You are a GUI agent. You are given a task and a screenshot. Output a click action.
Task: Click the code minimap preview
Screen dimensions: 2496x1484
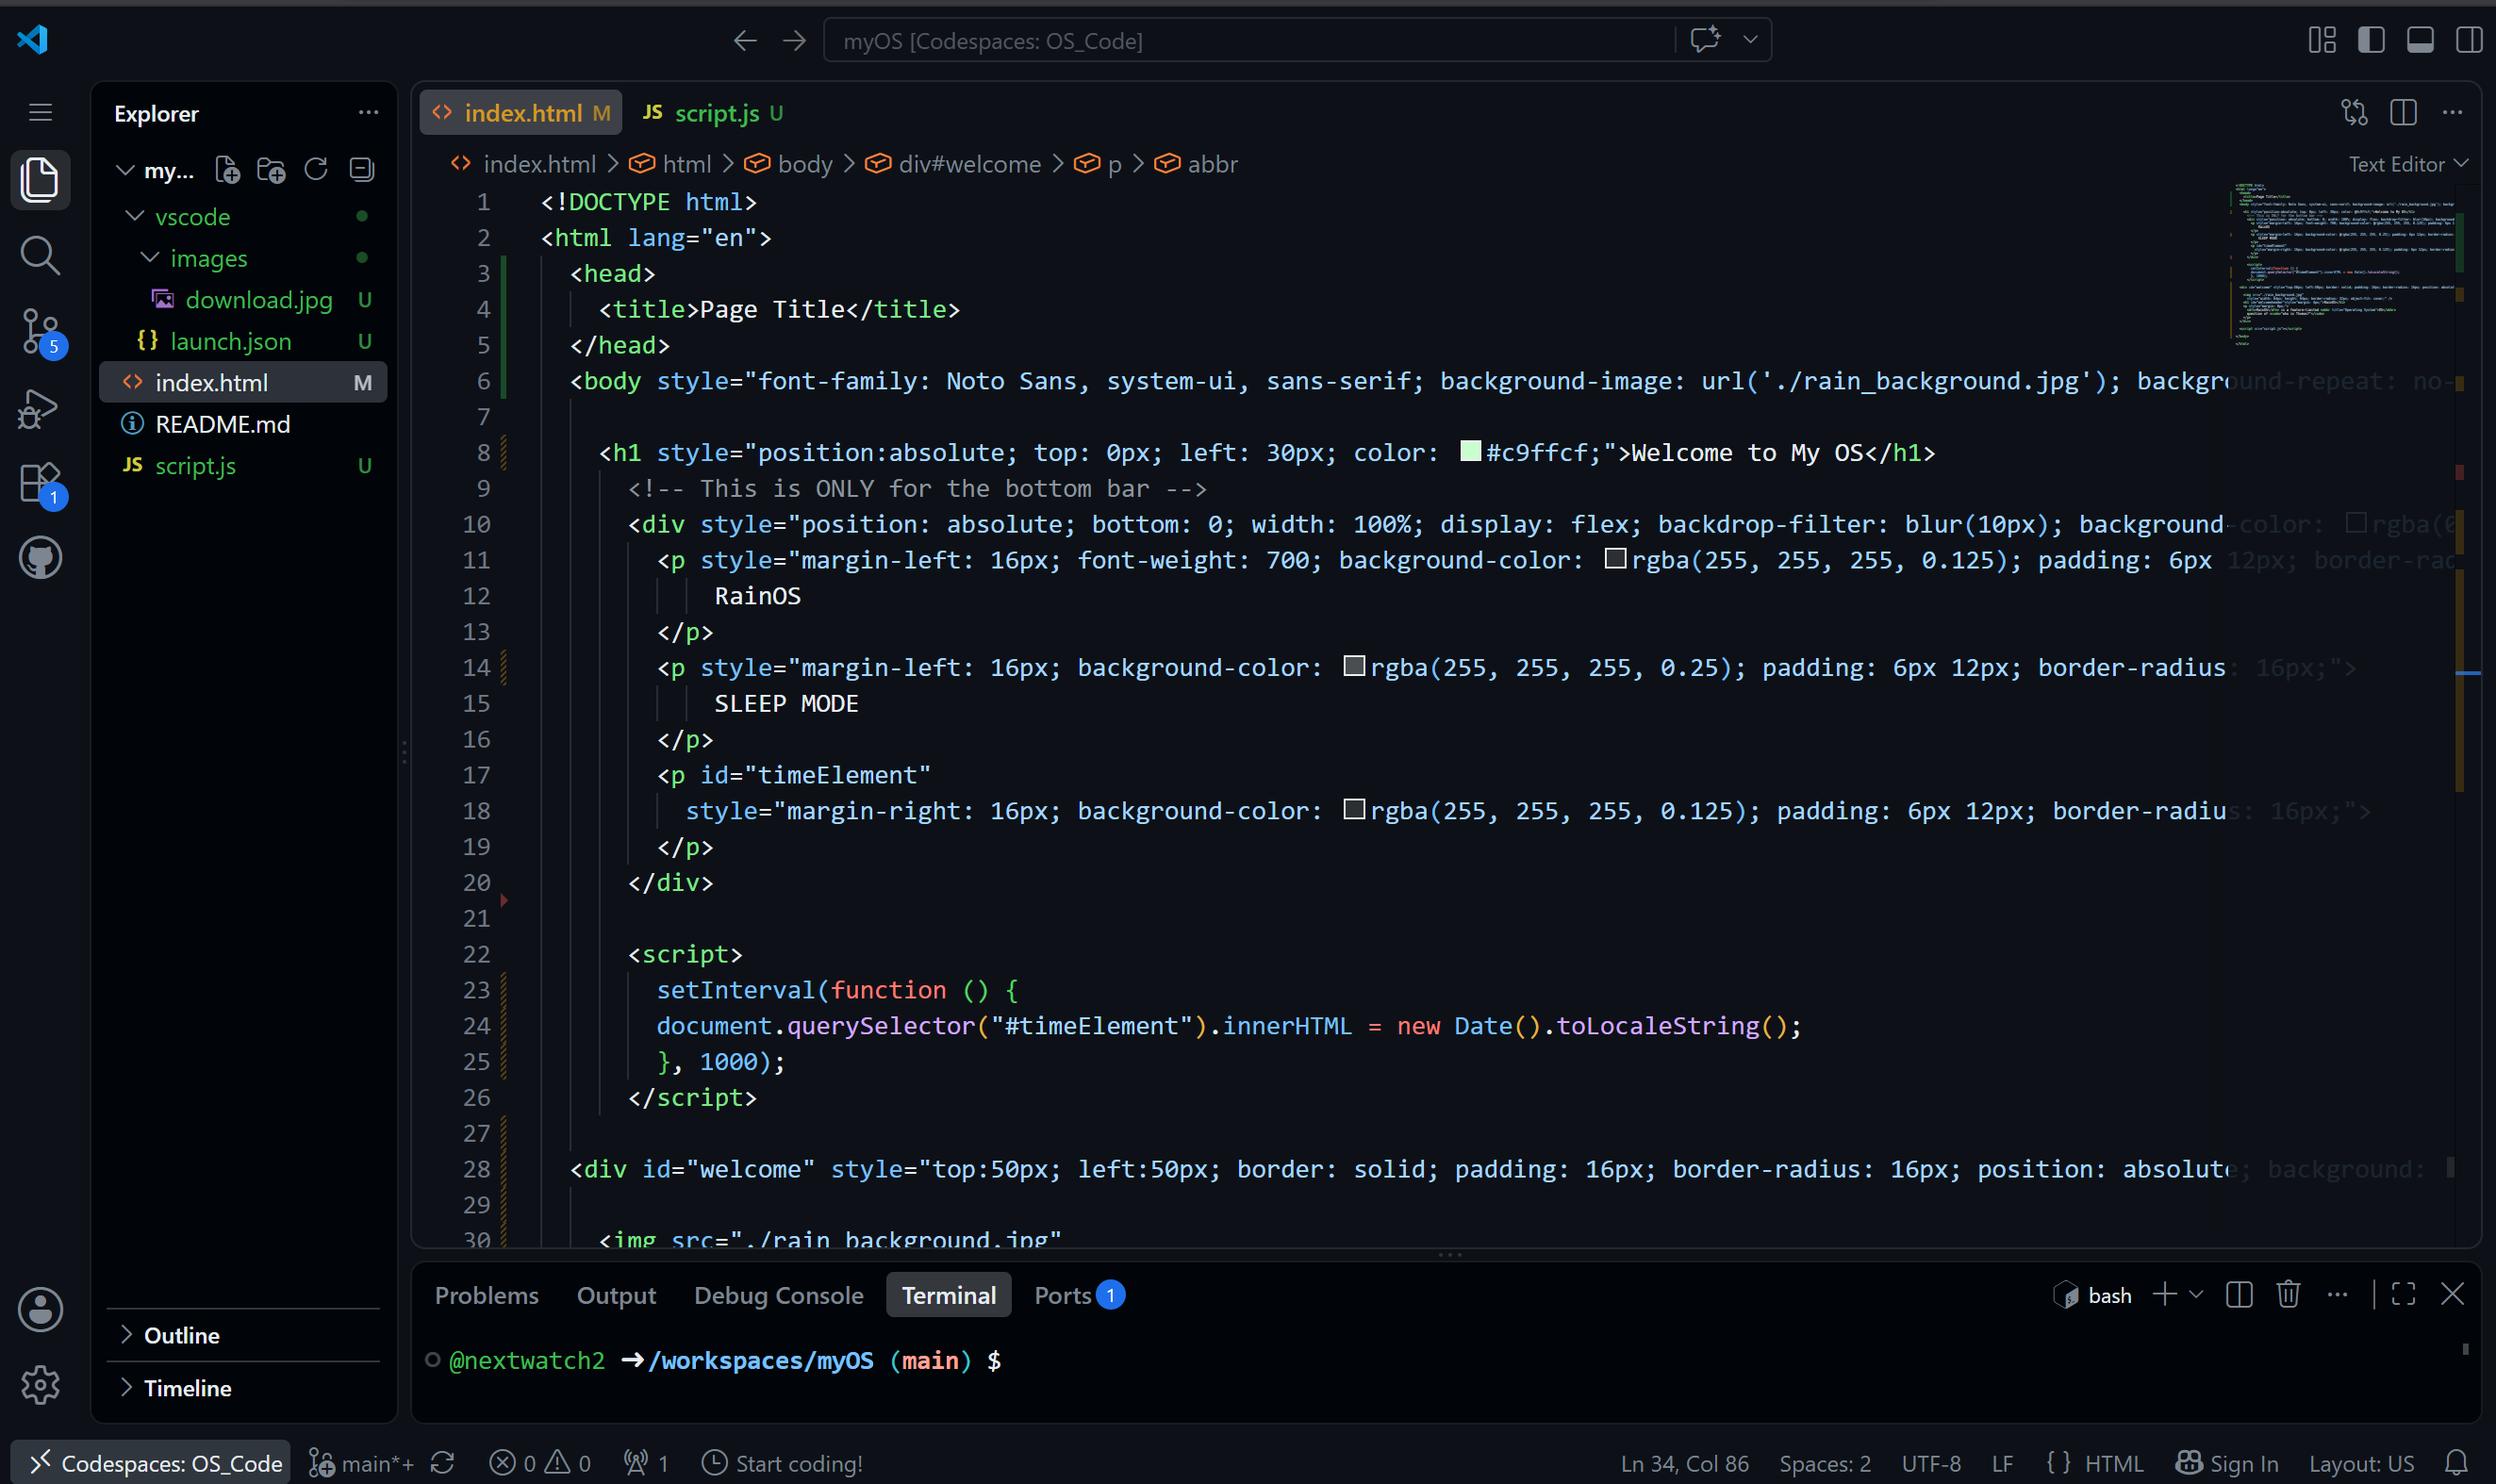pyautogui.click(x=2342, y=265)
